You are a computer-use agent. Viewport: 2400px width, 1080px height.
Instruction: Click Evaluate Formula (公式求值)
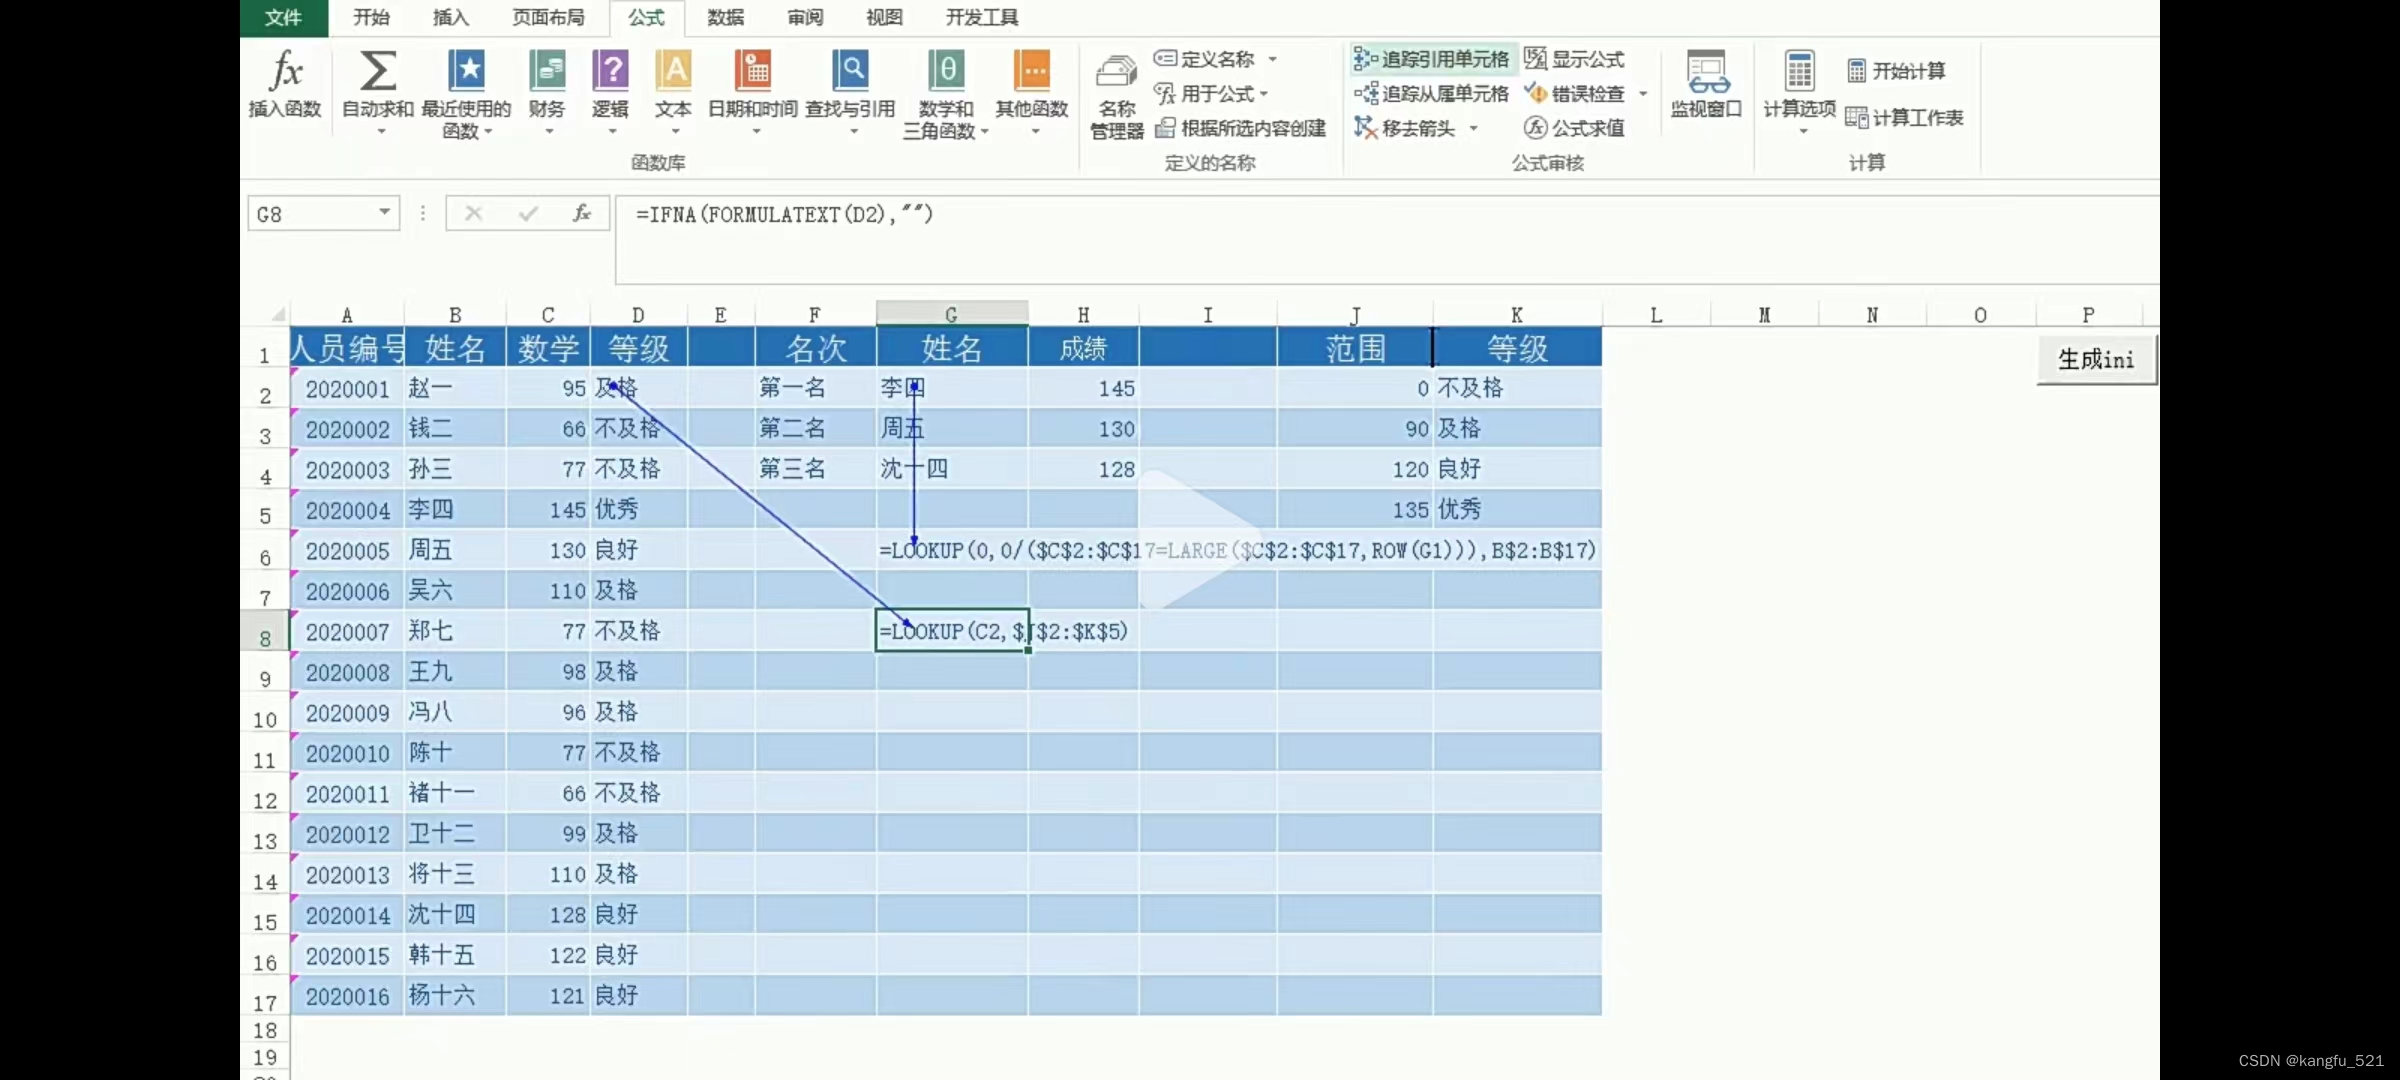tap(1574, 128)
